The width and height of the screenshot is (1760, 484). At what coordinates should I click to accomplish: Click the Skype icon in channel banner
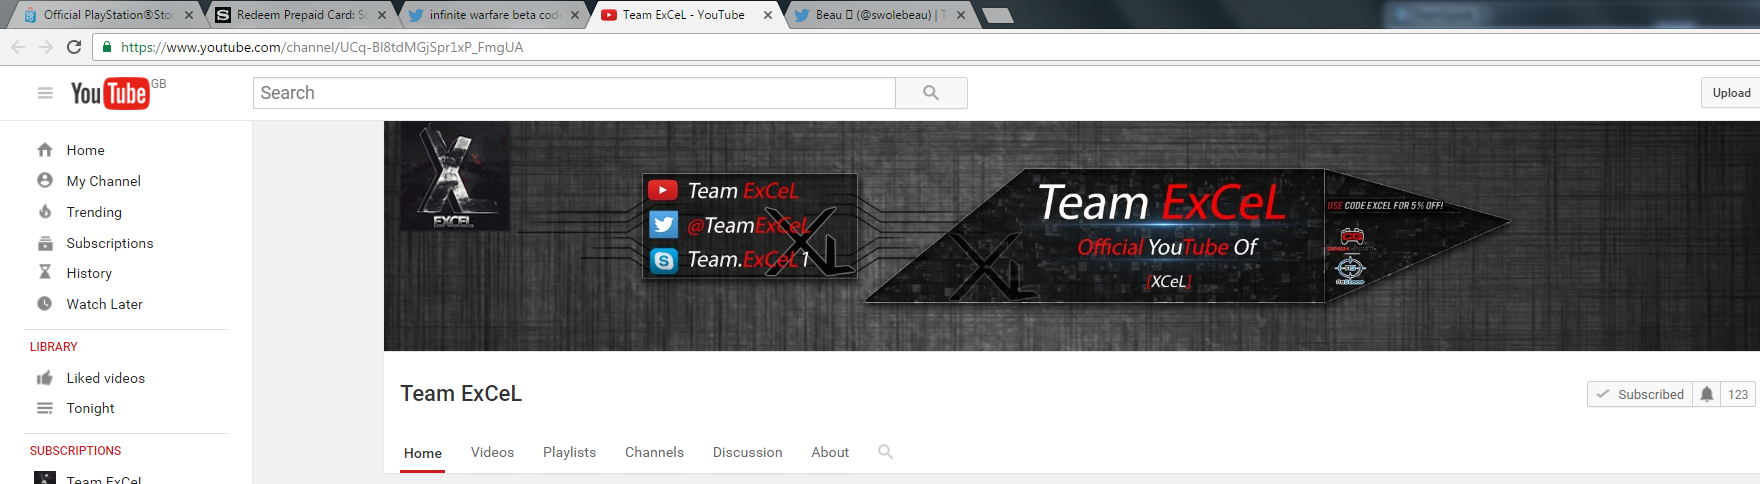pyautogui.click(x=664, y=260)
